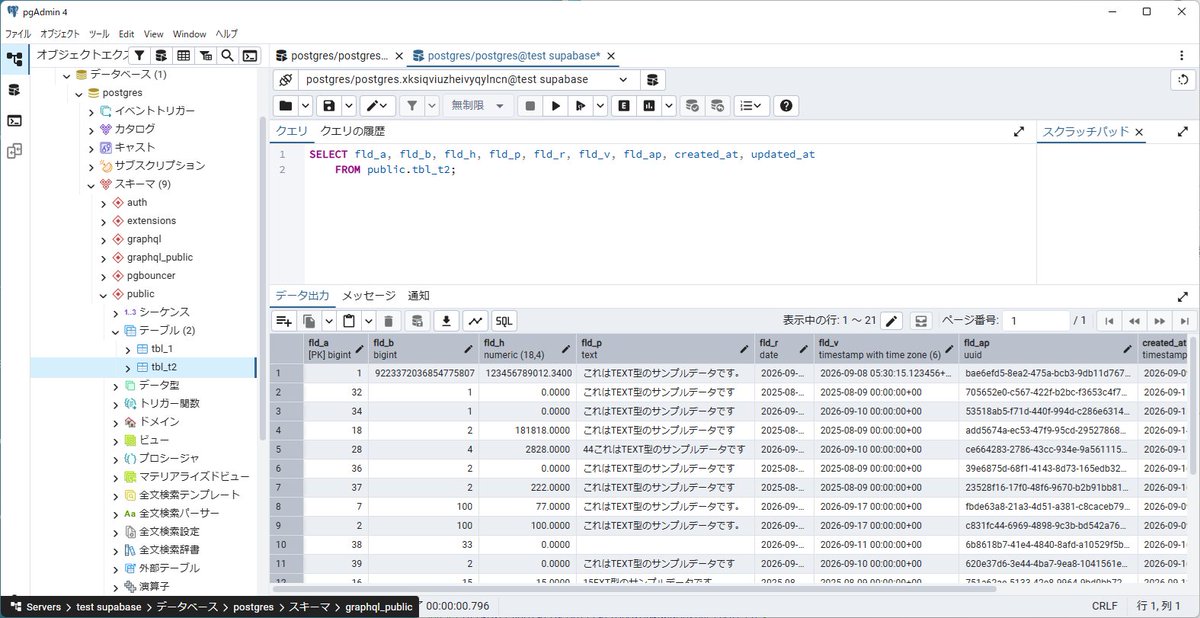Select row number 5 in the results grid
Image resolution: width=1200 pixels, height=618 pixels.
coord(286,450)
